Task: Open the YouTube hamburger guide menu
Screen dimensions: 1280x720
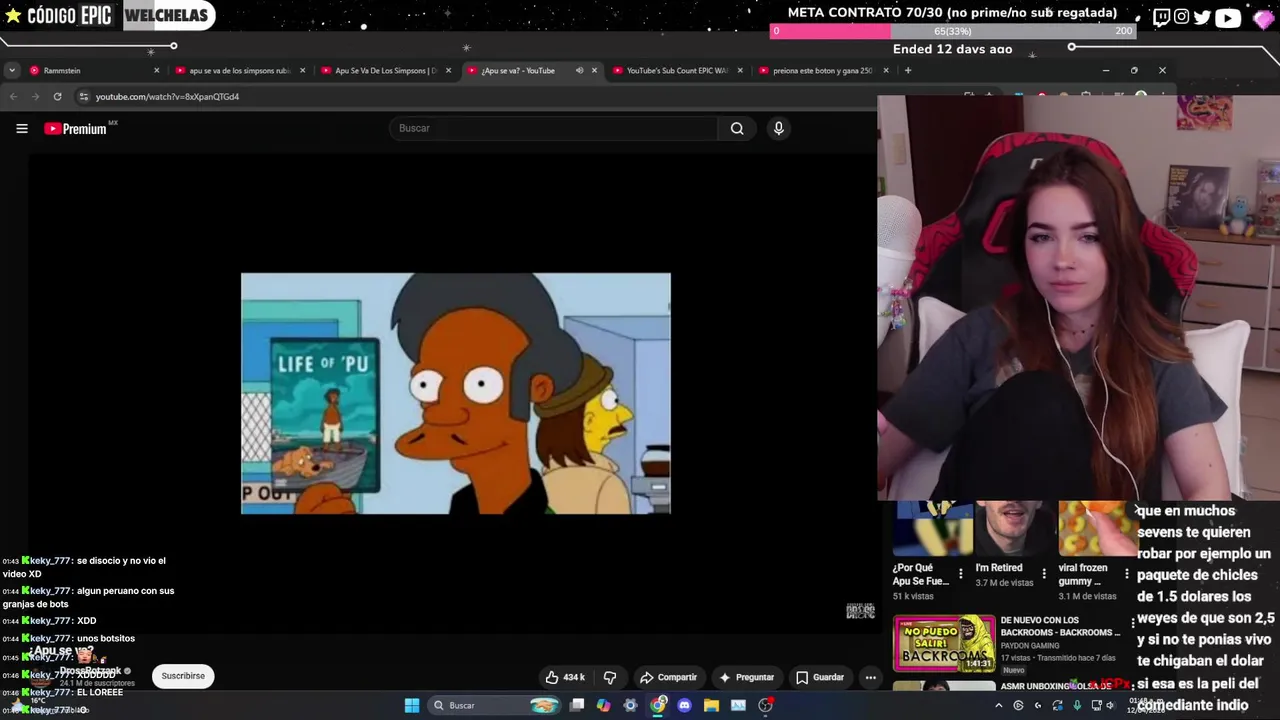Action: click(22, 128)
